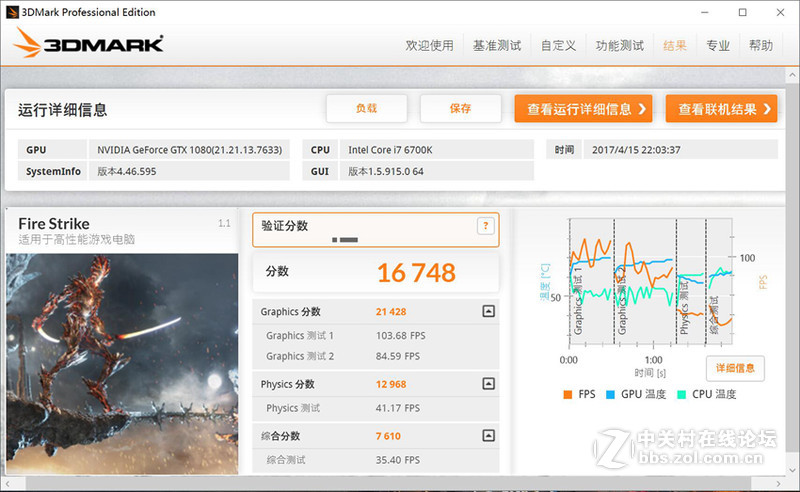The height and width of the screenshot is (492, 800).
Task: Click the Graphics 测试 1 row label
Action: [x=299, y=336]
